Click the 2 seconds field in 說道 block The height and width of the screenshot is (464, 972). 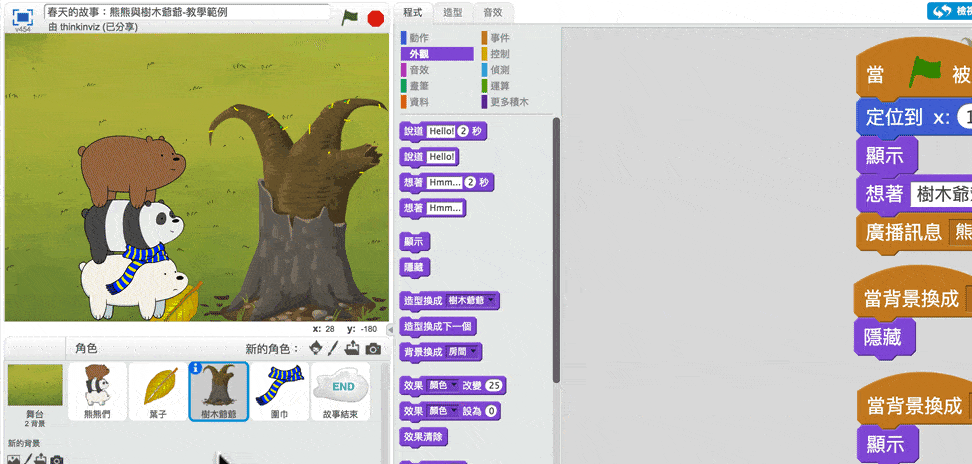click(x=462, y=131)
